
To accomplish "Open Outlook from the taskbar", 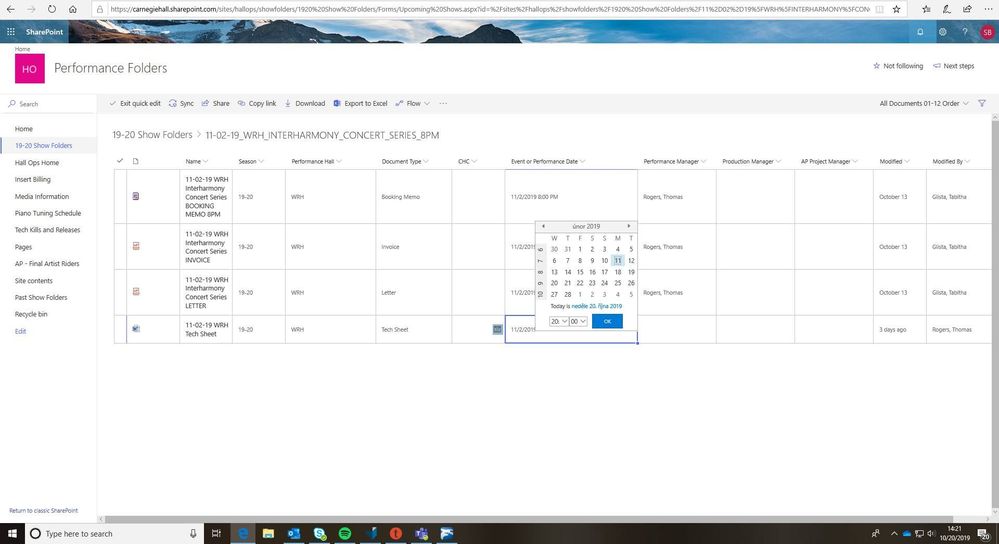I will (294, 533).
